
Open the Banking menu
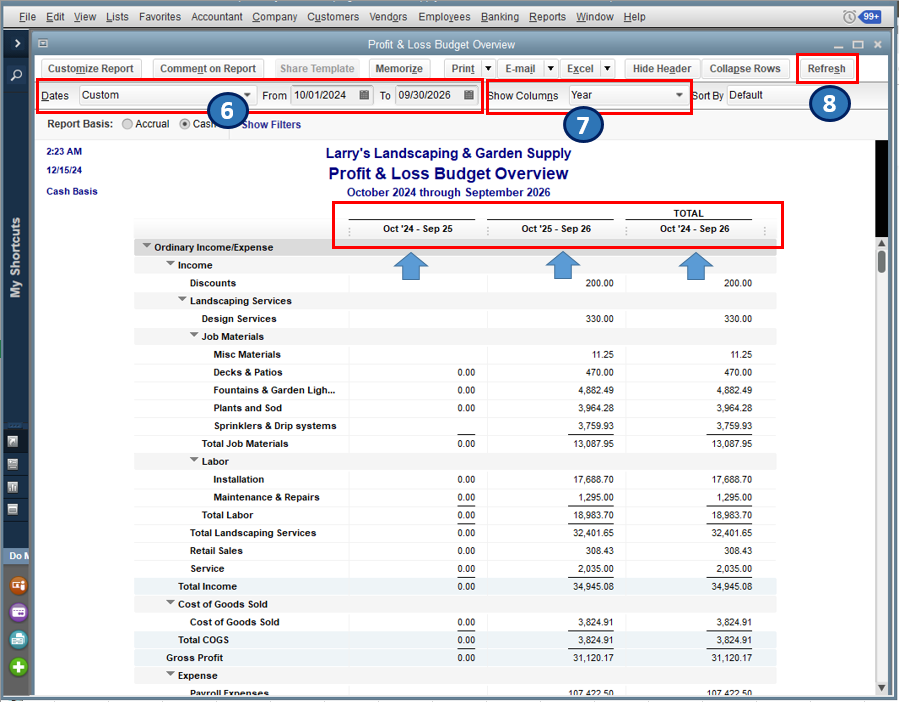[x=499, y=17]
